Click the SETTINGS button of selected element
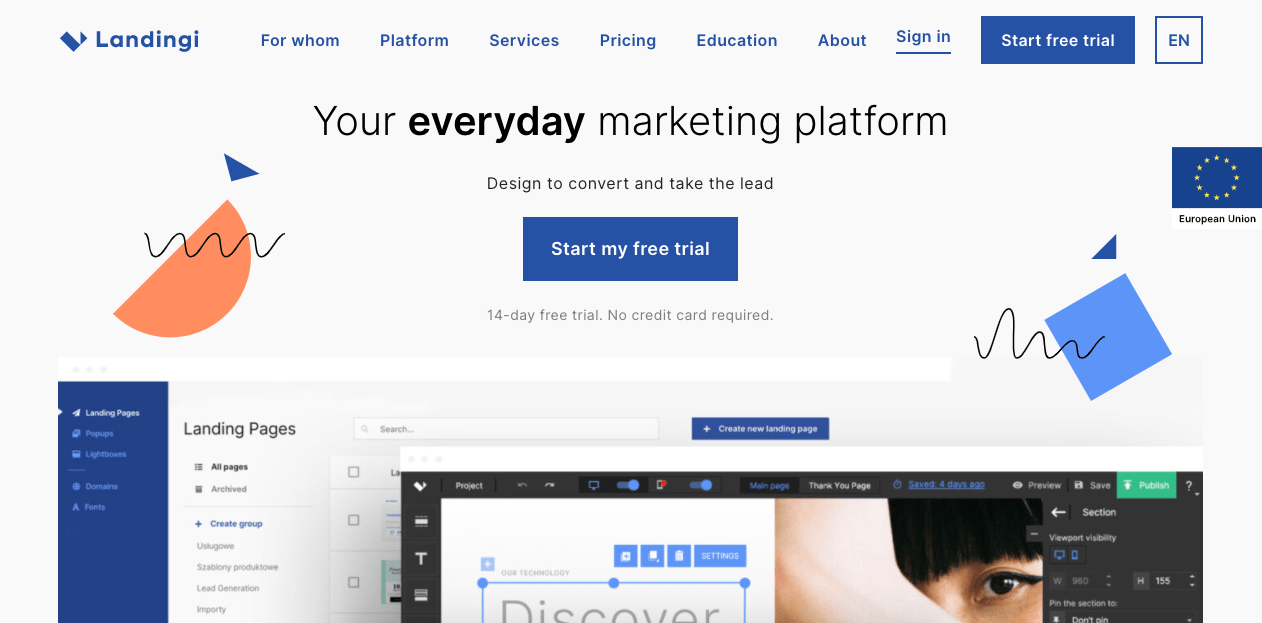The image size is (1262, 623). pyautogui.click(x=720, y=556)
